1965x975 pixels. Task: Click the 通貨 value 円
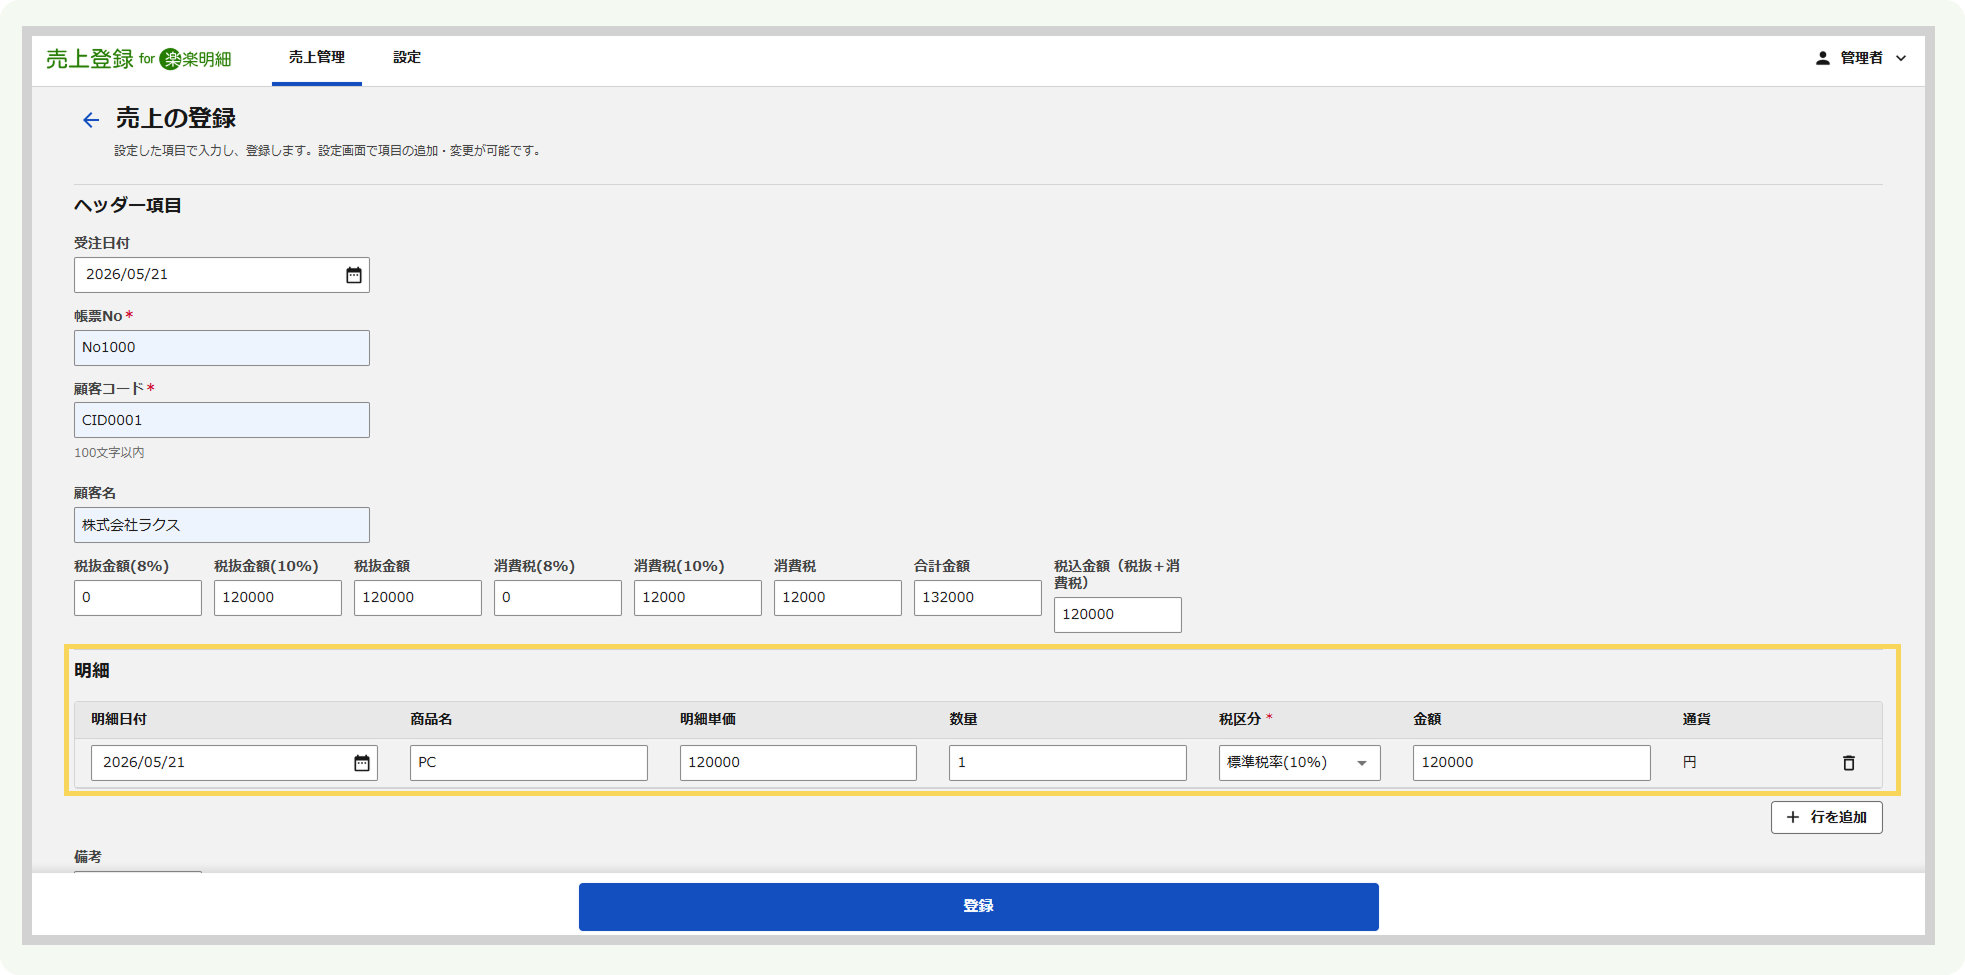(1690, 763)
